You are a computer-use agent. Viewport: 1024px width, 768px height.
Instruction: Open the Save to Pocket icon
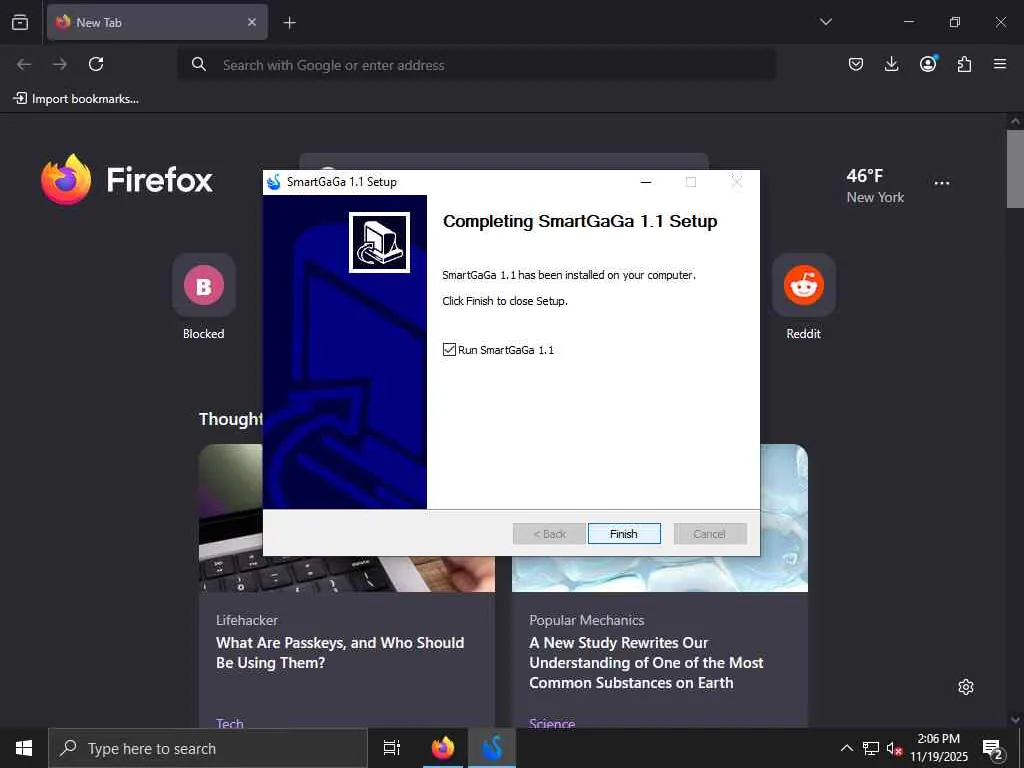point(856,64)
